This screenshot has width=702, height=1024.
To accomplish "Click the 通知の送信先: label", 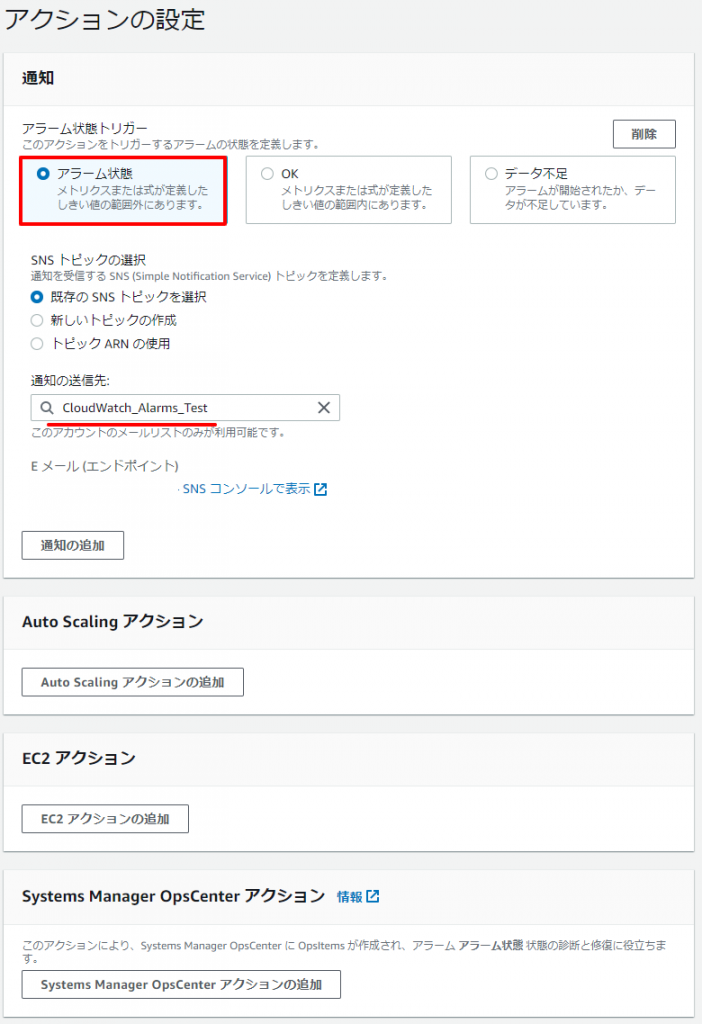I will [x=71, y=380].
